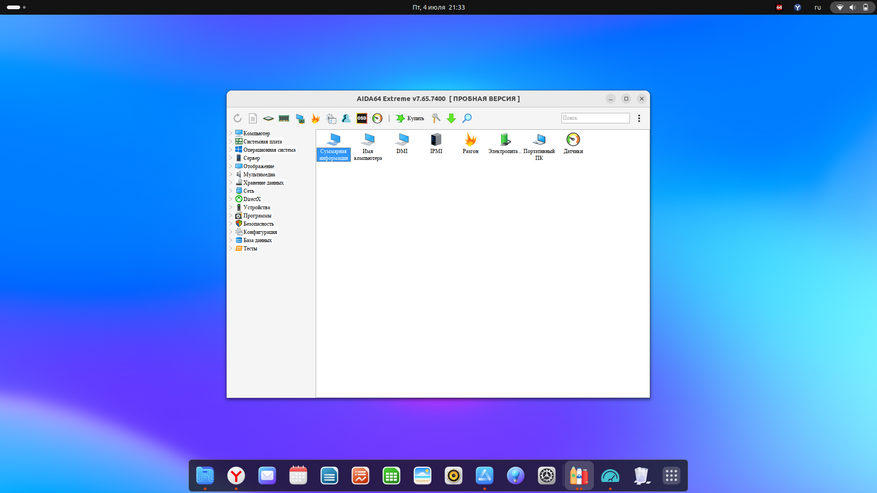
Task: Open the Report icon in toolbar
Action: 253,119
